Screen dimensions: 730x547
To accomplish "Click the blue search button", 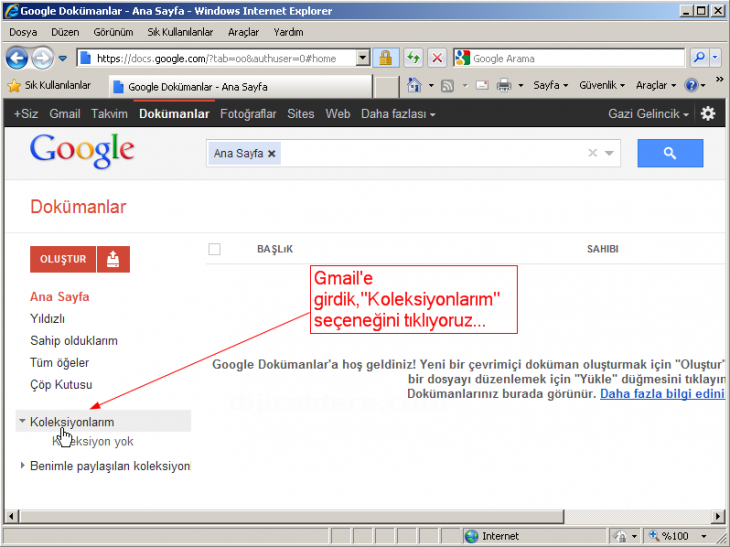I will pos(670,153).
